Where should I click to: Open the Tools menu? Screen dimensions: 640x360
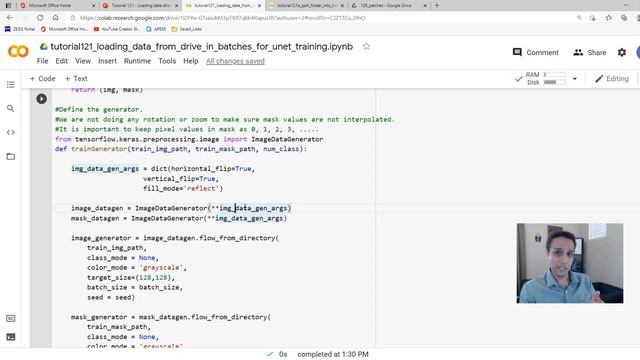click(167, 61)
